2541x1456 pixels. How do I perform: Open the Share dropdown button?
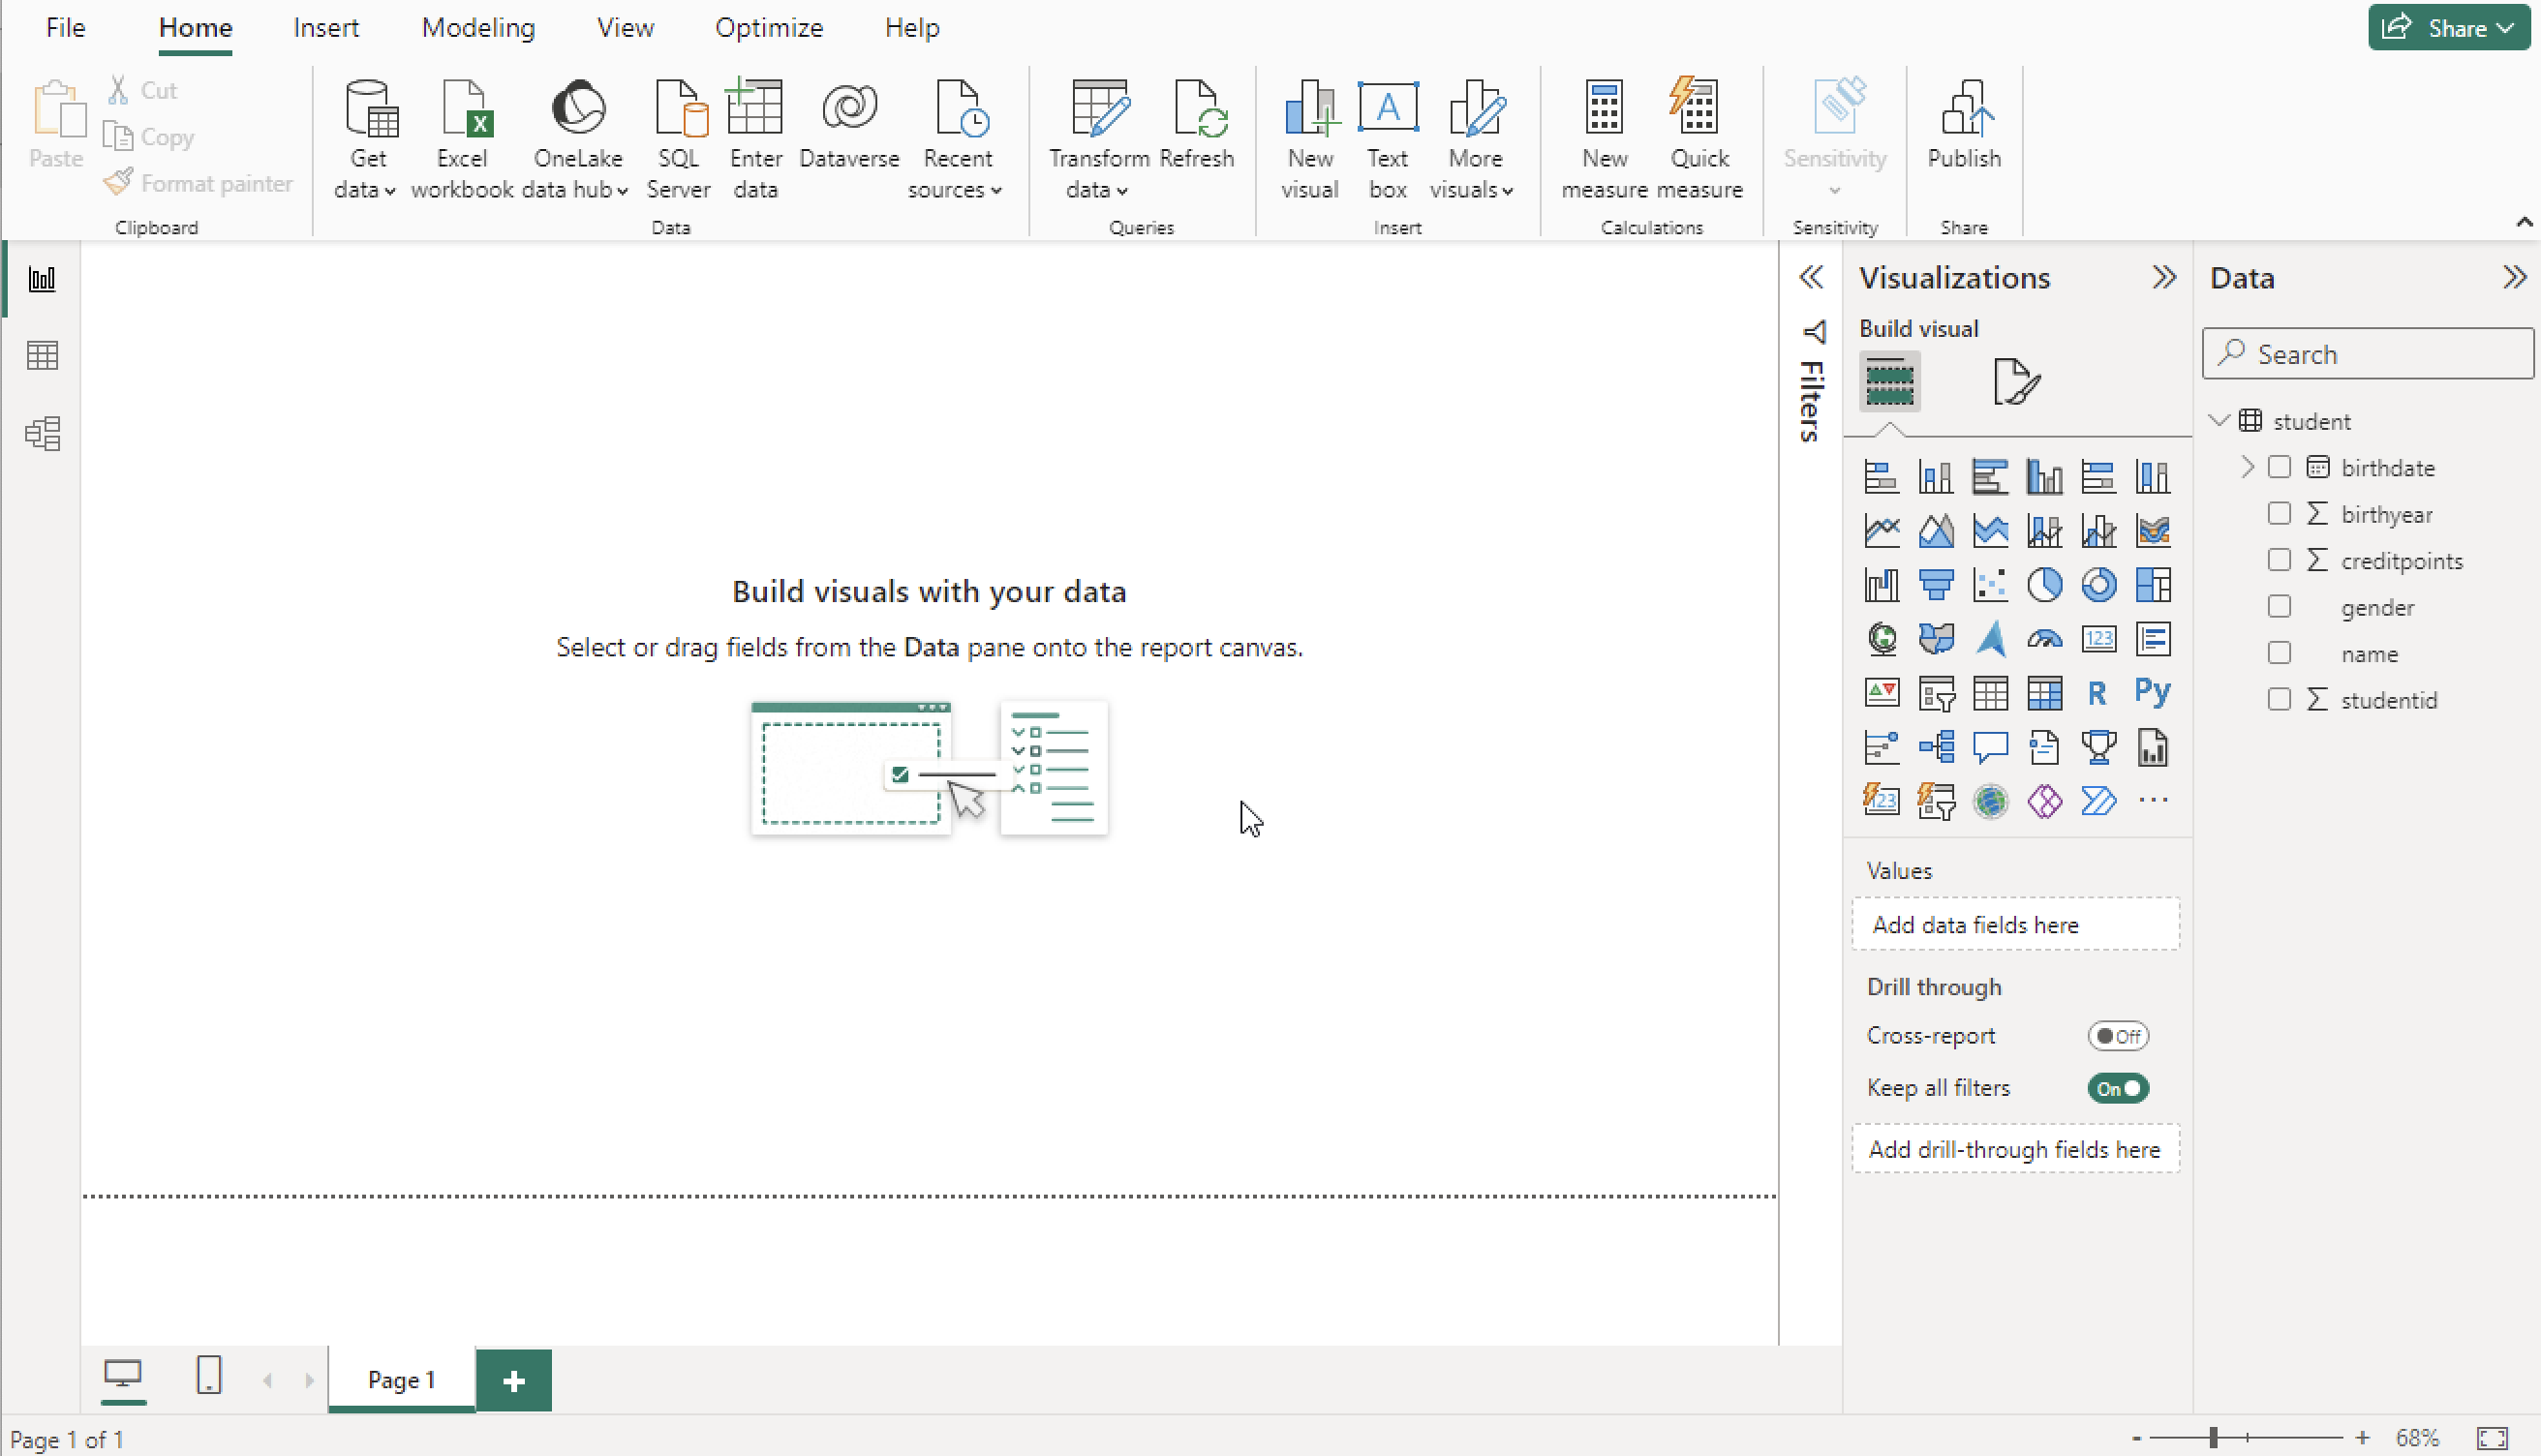2447,28
